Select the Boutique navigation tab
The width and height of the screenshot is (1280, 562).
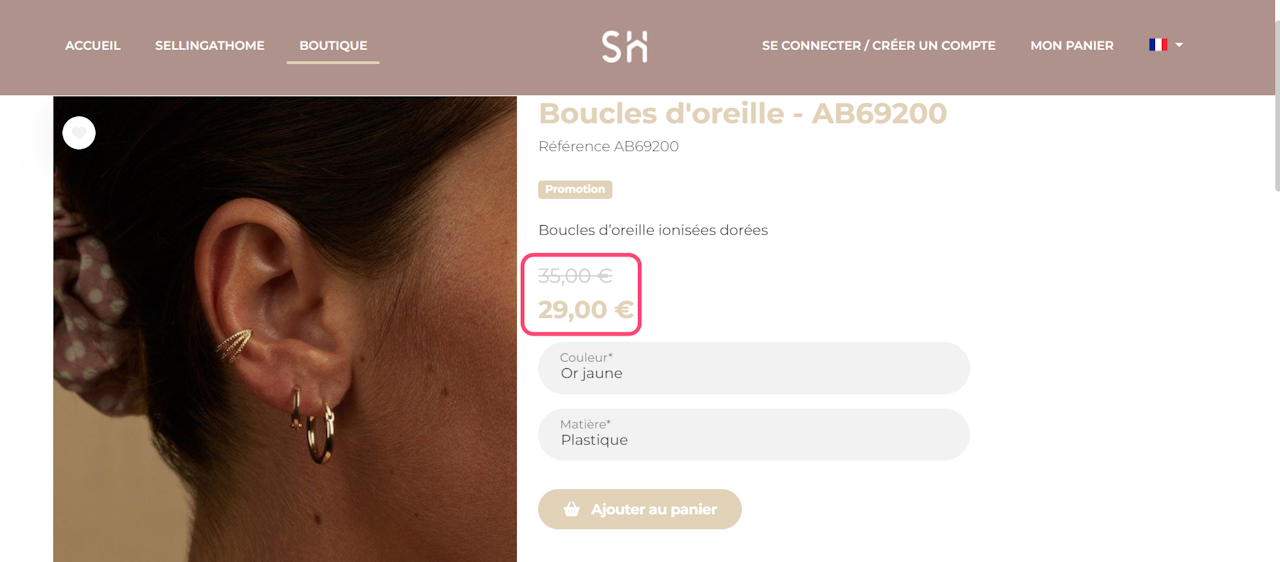pos(333,45)
